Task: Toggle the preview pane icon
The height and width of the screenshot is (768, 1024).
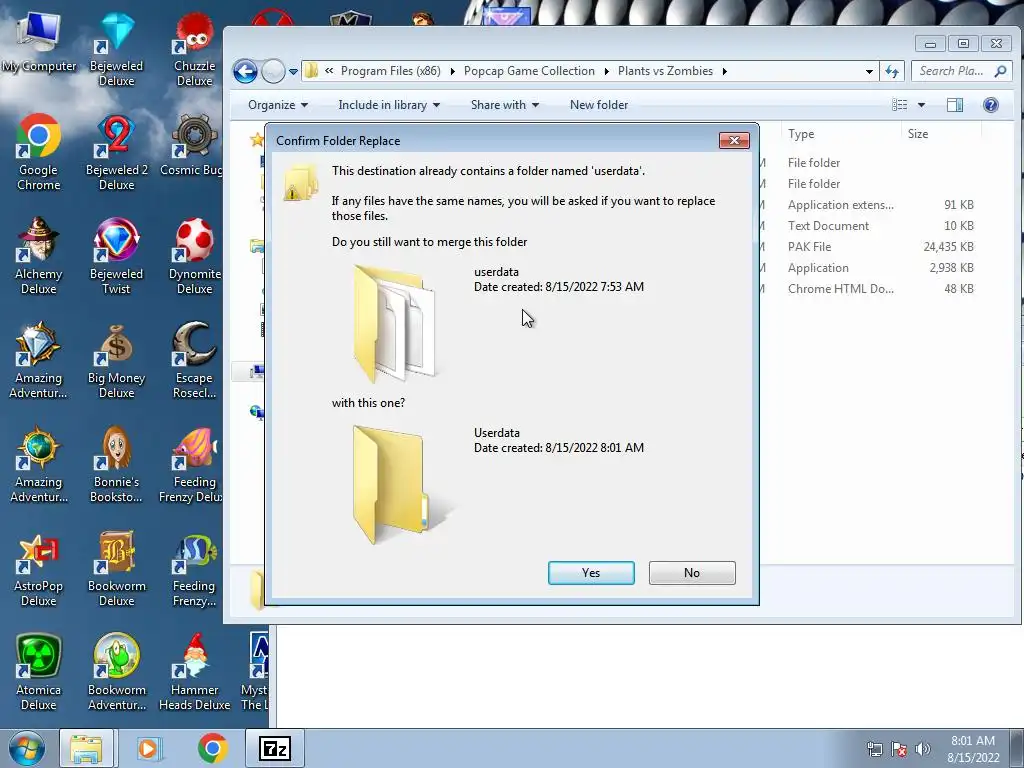Action: (955, 104)
